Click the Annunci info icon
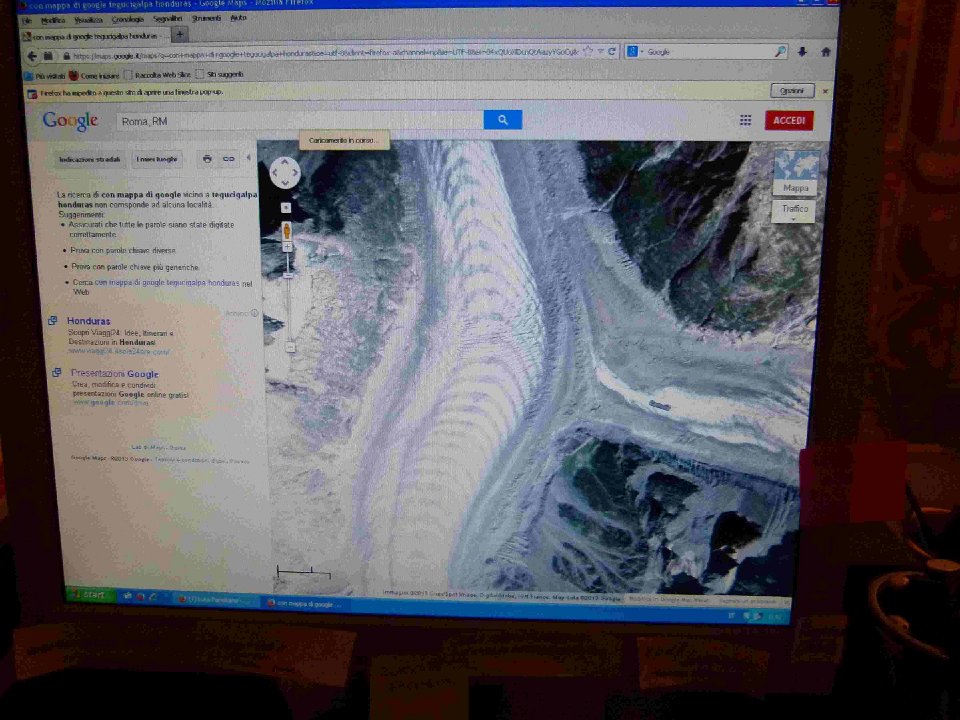Screen dimensions: 960x720 coord(254,313)
